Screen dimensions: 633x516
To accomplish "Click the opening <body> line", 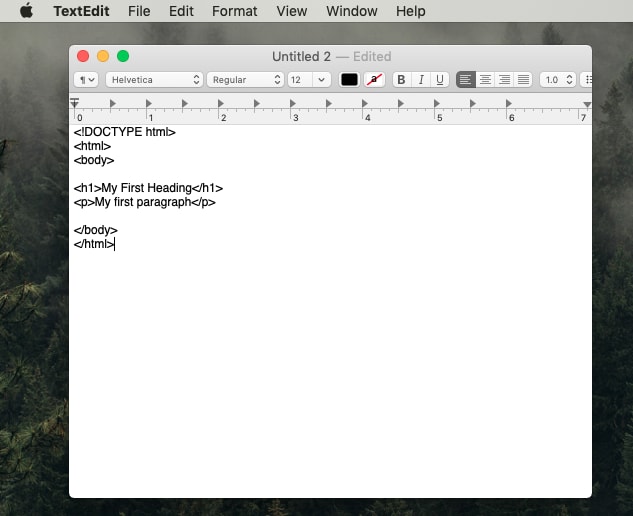I will click(94, 160).
